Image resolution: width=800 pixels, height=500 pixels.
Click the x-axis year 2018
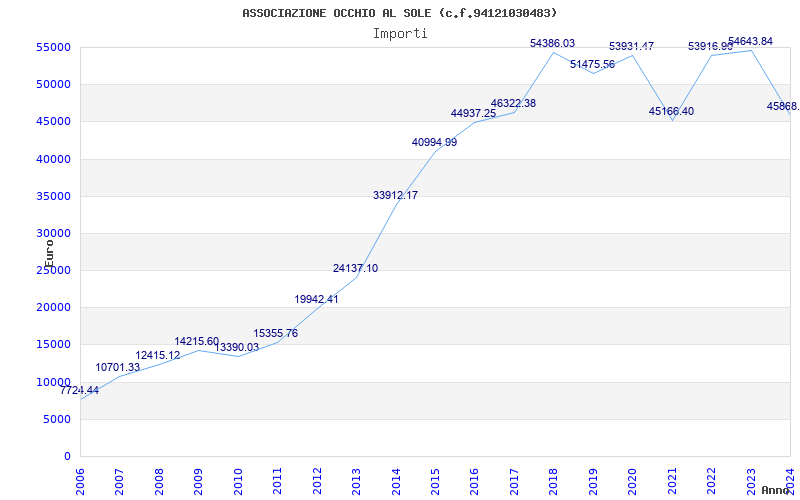click(554, 481)
